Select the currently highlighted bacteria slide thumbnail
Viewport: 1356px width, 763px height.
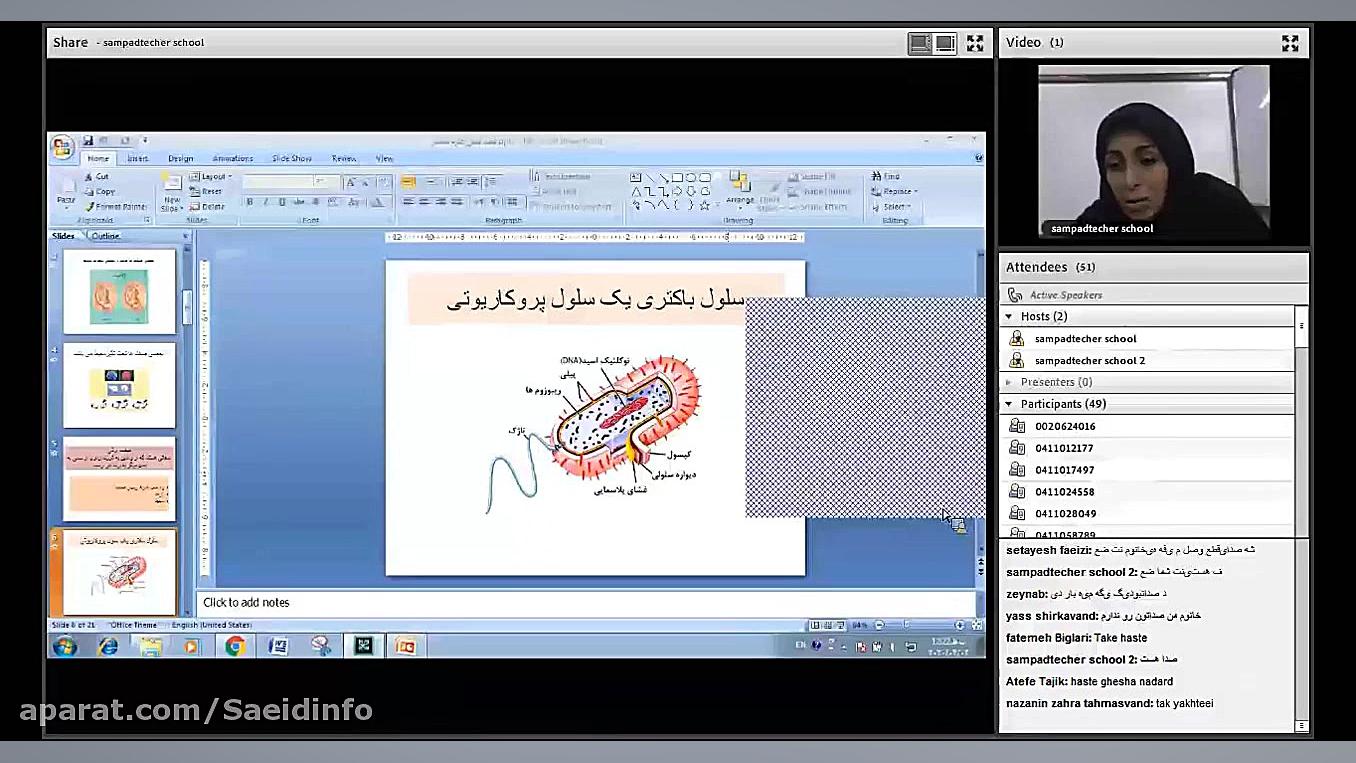(119, 573)
